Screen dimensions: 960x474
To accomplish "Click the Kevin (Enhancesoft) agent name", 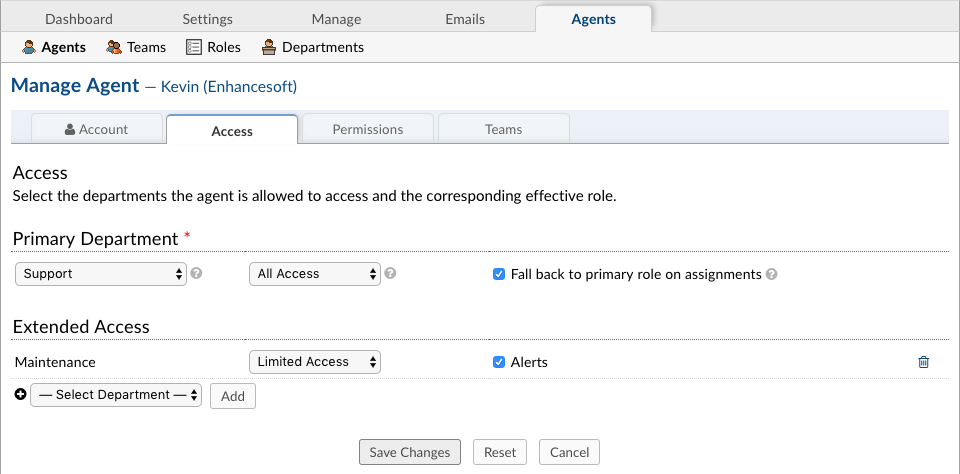I will click(x=228, y=87).
